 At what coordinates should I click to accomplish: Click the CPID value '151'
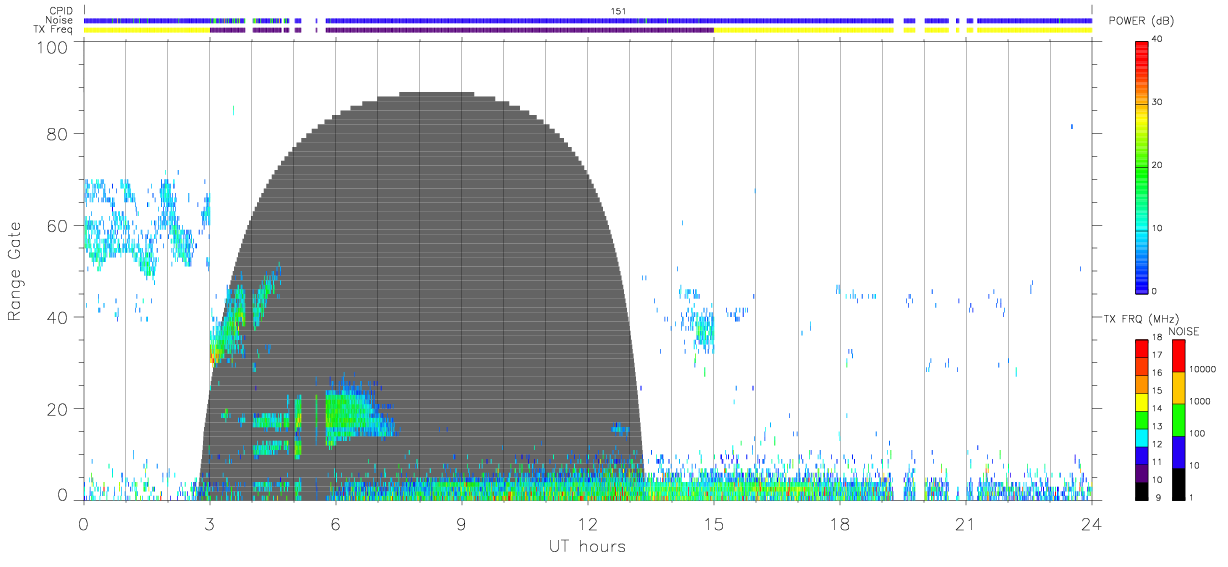pos(619,11)
